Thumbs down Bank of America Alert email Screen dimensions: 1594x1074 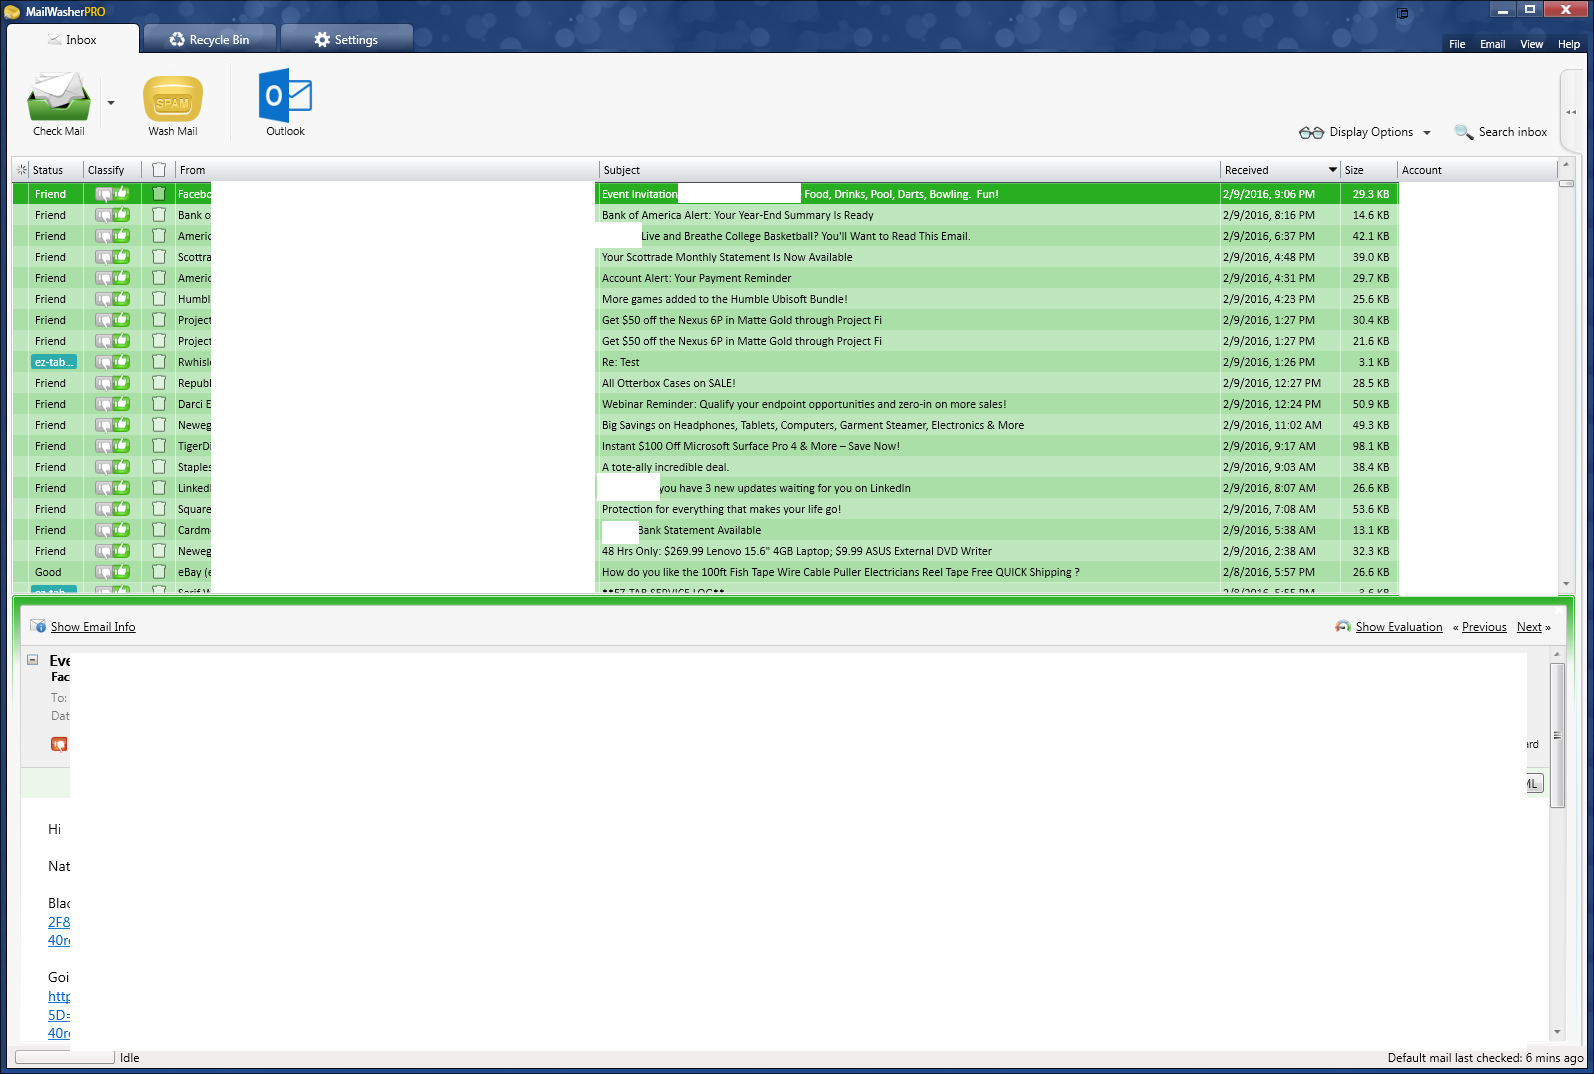[104, 216]
